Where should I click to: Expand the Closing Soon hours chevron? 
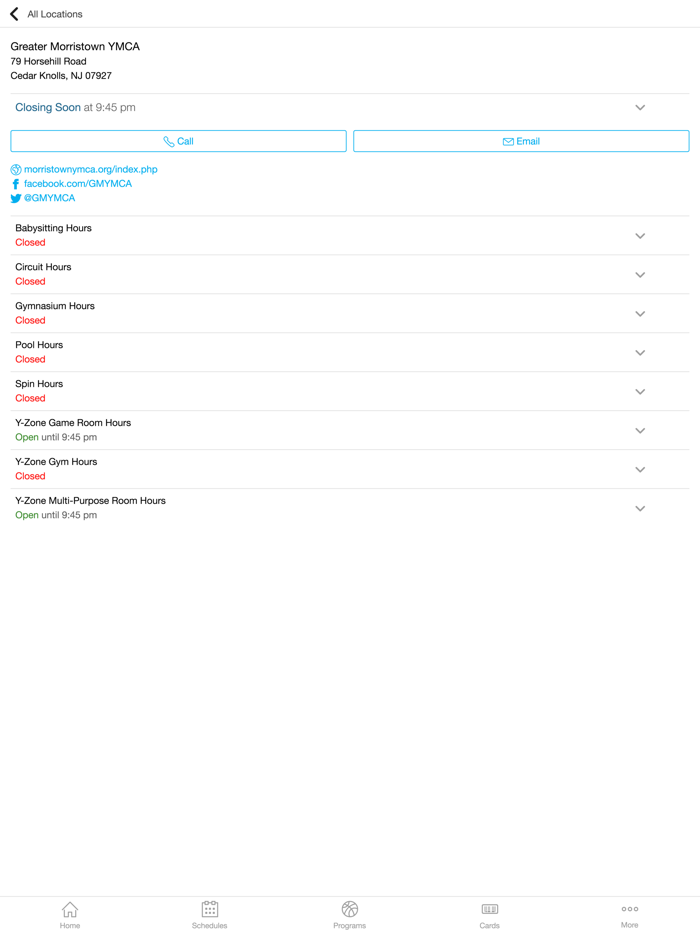pos(640,108)
